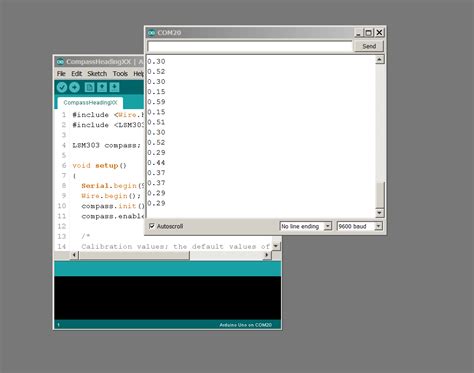Image resolution: width=474 pixels, height=373 pixels.
Task: Click the code editor scroll right arrow
Action: (x=267, y=255)
